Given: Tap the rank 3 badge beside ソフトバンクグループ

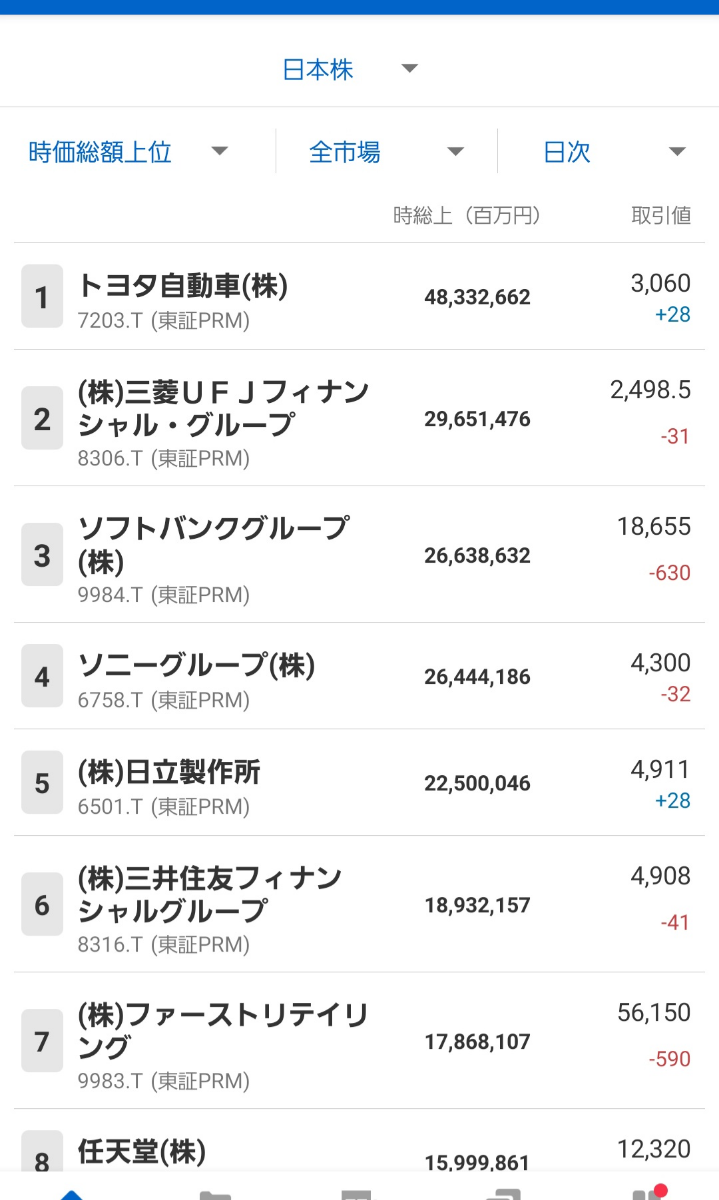Looking at the screenshot, I should (x=42, y=555).
